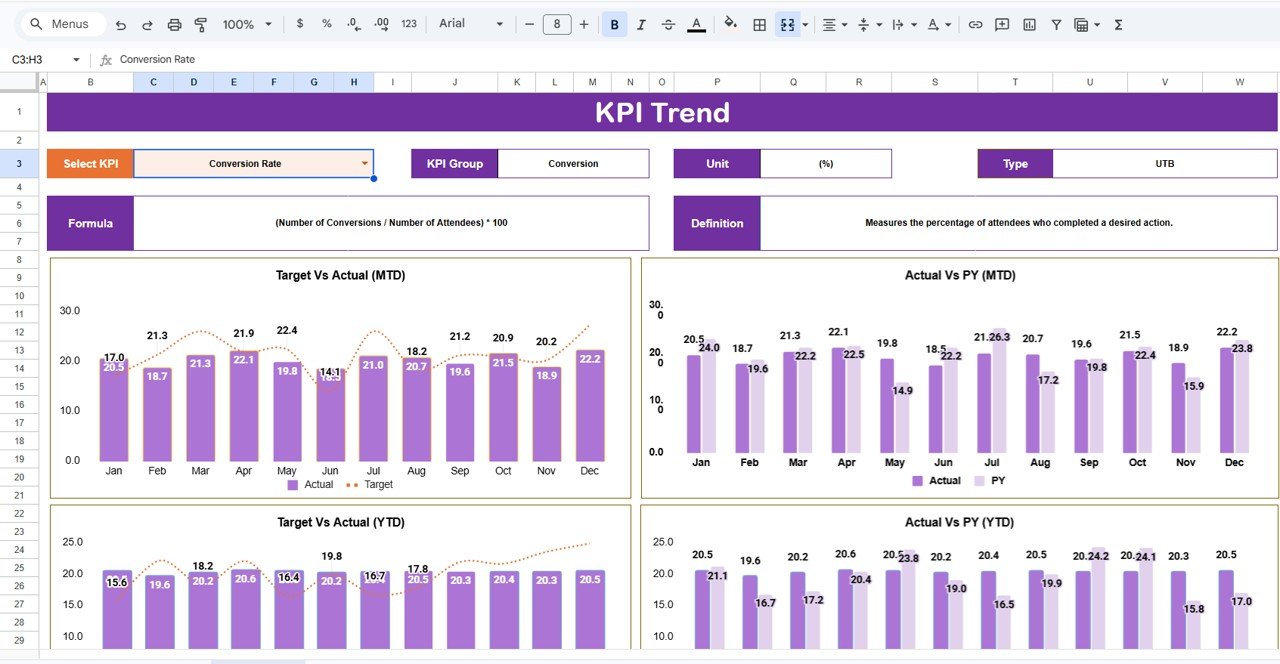Click the Functions sigma icon
The image size is (1280, 664).
pyautogui.click(x=1117, y=24)
